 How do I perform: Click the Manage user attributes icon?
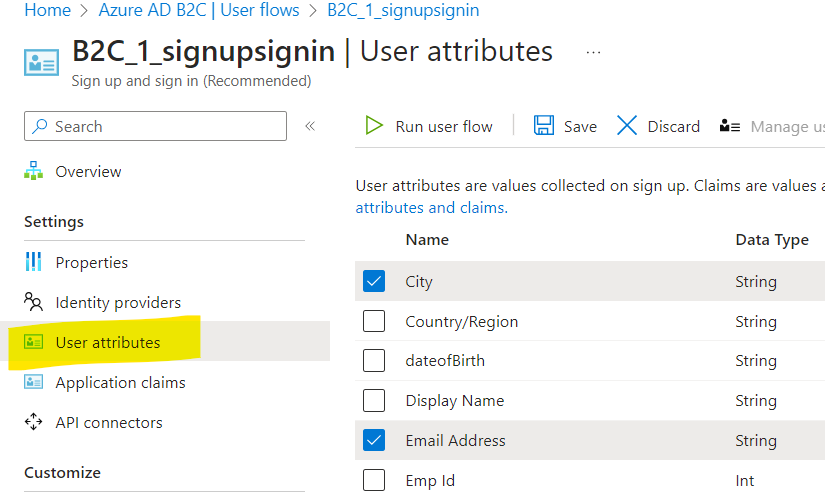pyautogui.click(x=730, y=126)
